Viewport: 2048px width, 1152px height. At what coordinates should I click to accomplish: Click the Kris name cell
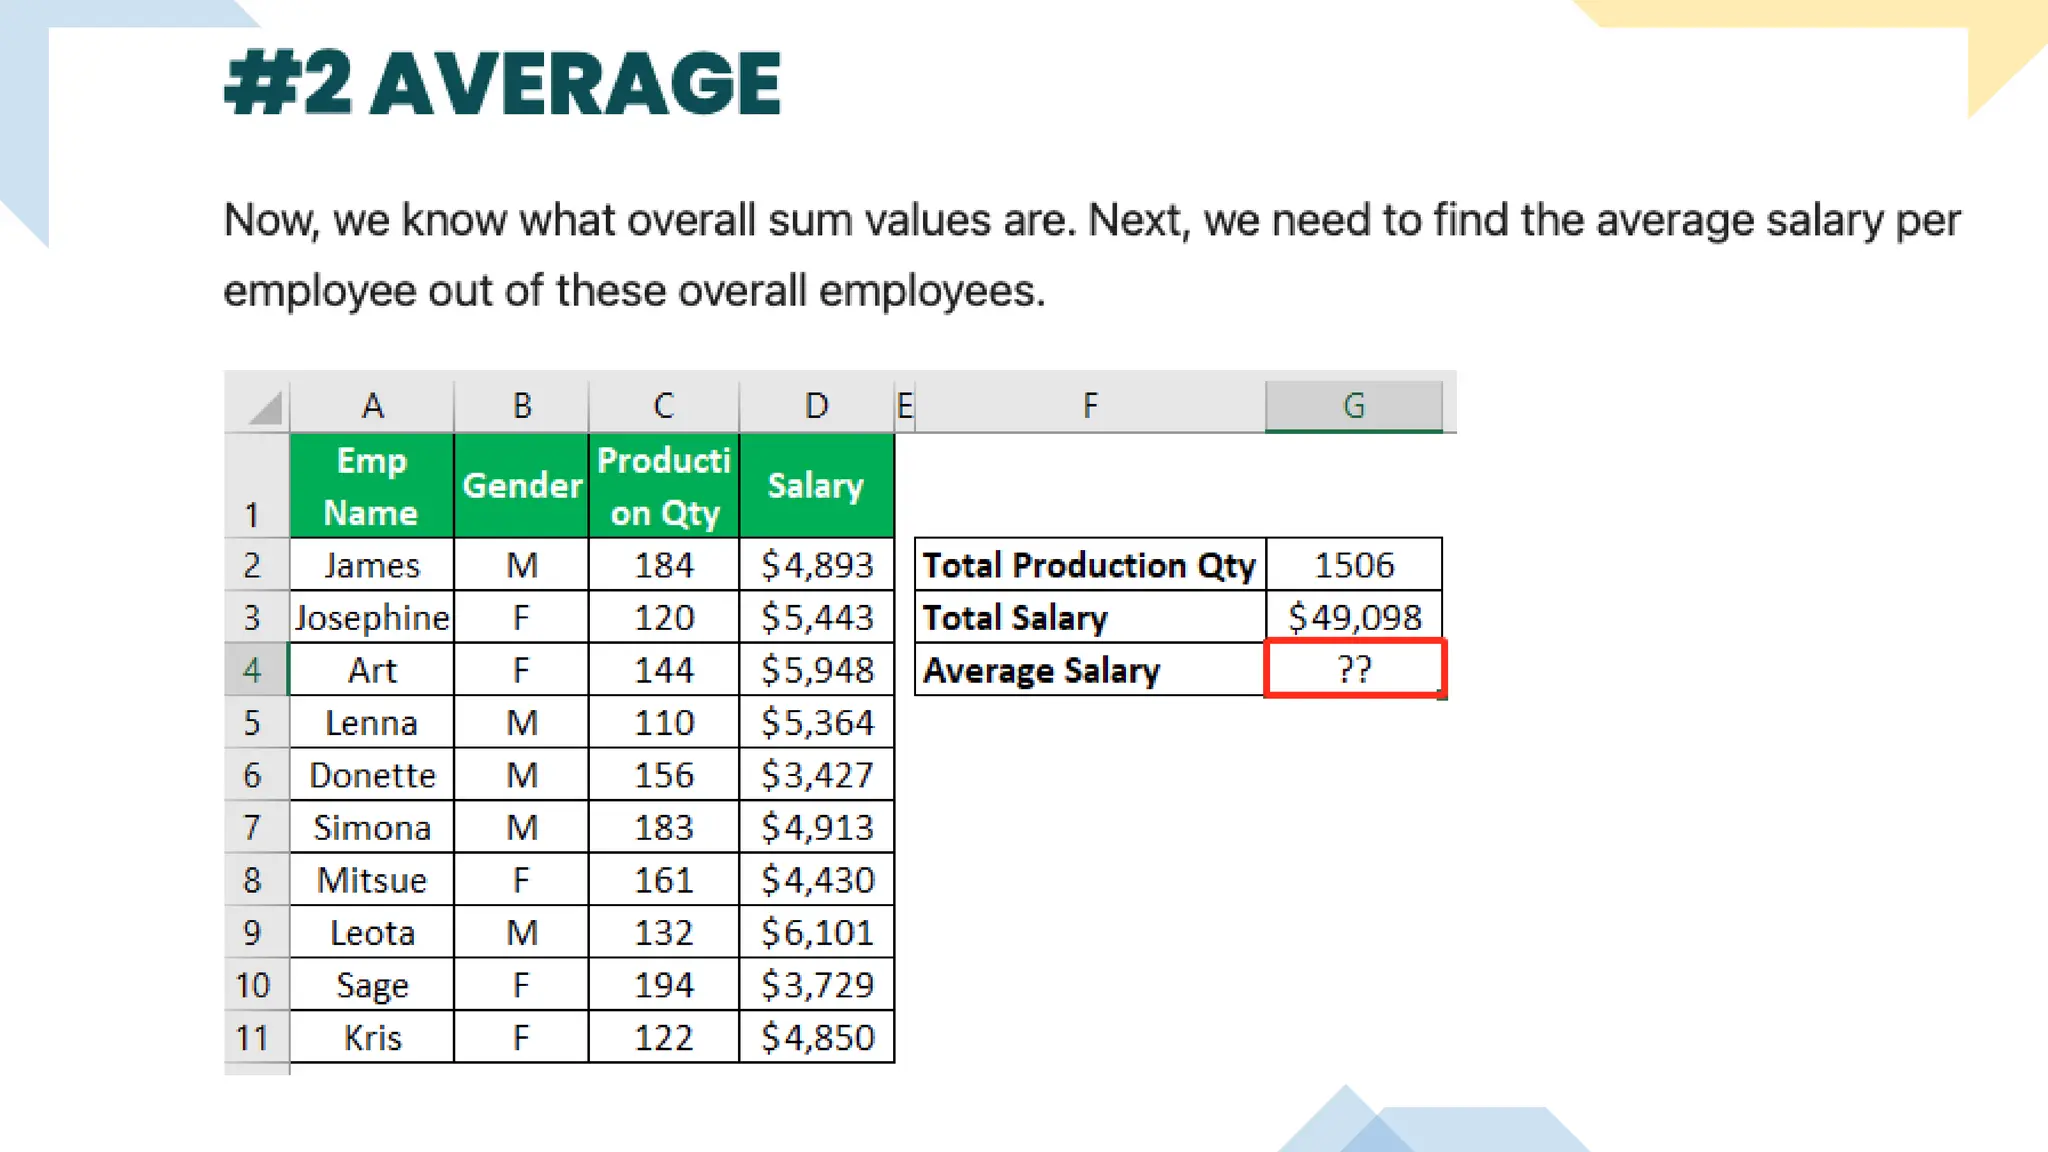(372, 1038)
